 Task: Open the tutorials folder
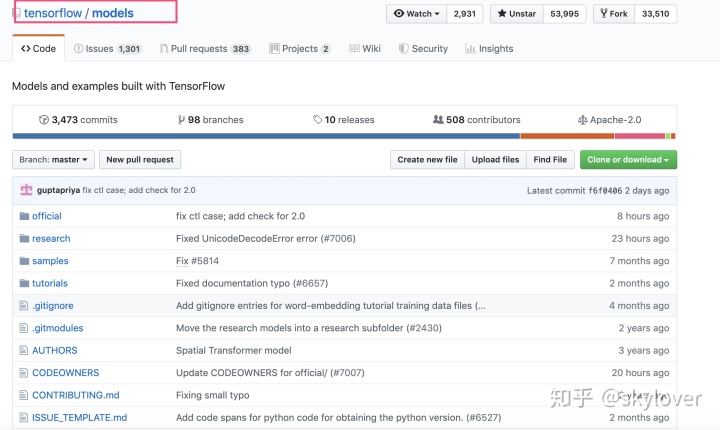click(50, 283)
